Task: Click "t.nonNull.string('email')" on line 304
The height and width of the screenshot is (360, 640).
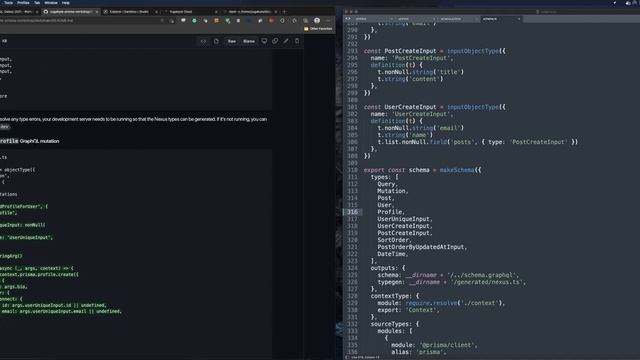Action: pyautogui.click(x=420, y=128)
